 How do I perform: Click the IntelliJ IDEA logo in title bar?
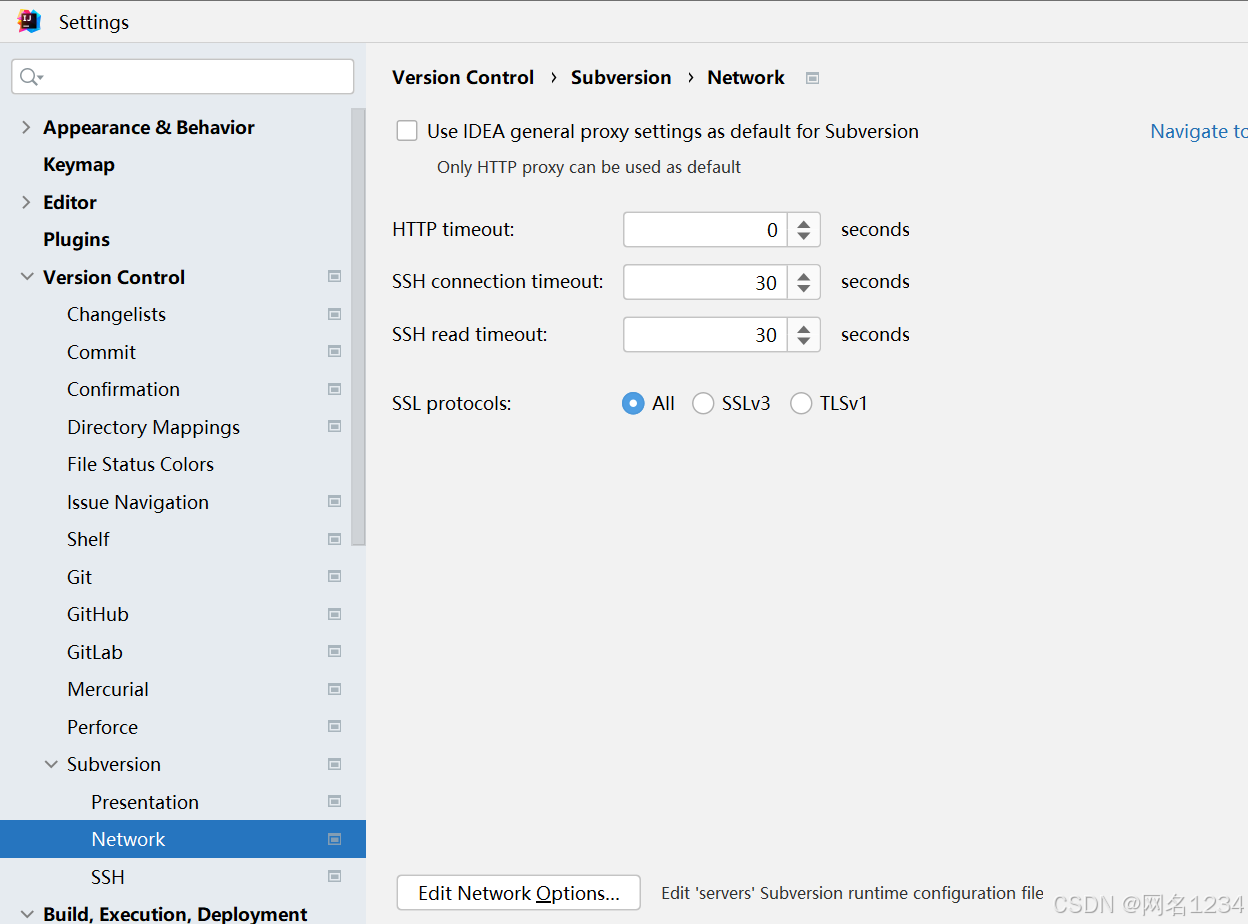[30, 22]
